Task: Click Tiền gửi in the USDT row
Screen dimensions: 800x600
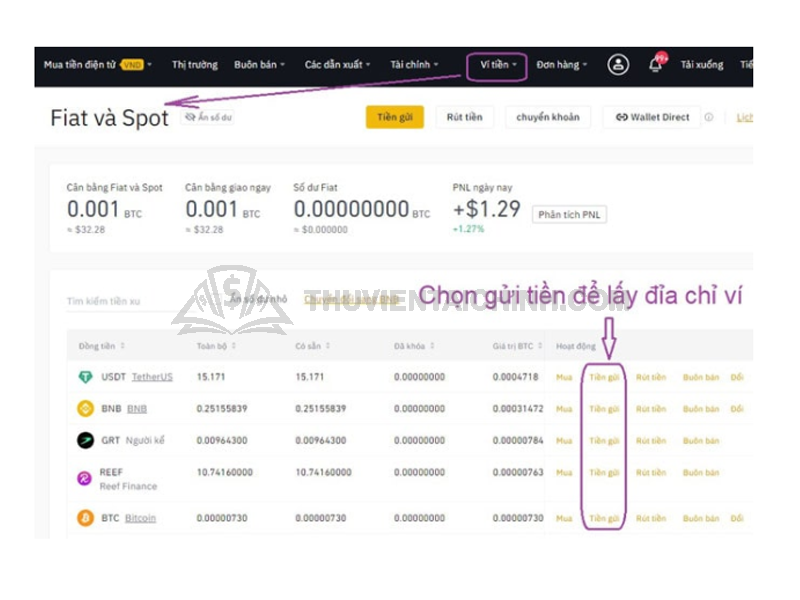Action: point(604,377)
